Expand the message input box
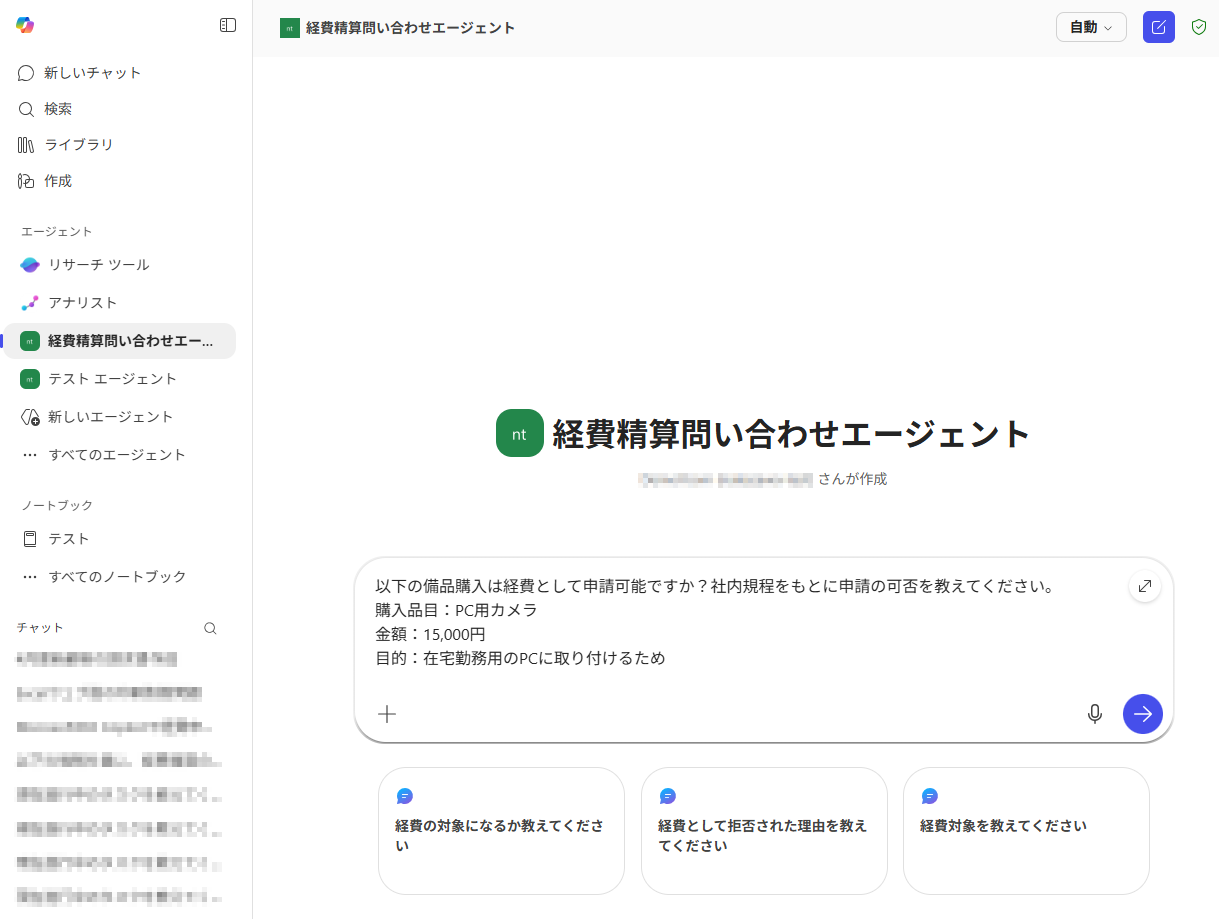Screen dimensions: 1219x919 pyautogui.click(x=1145, y=586)
